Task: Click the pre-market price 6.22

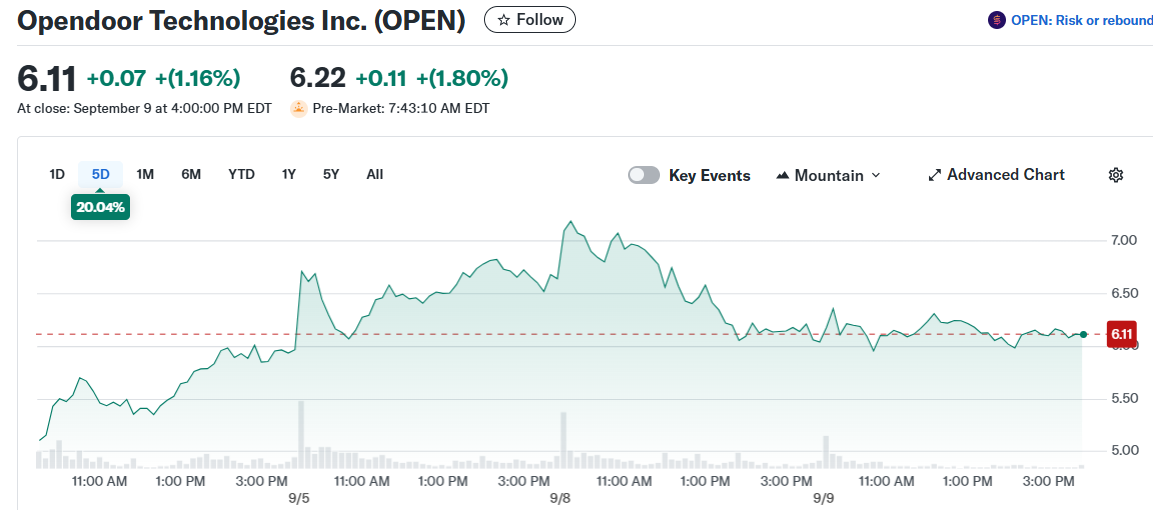Action: coord(318,78)
